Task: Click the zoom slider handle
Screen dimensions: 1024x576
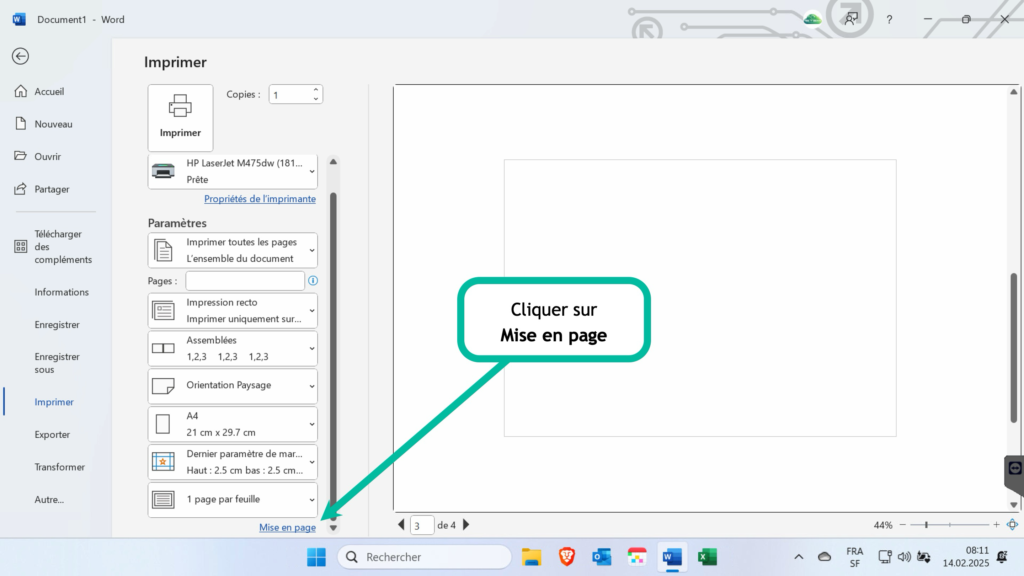Action: pyautogui.click(x=926, y=524)
